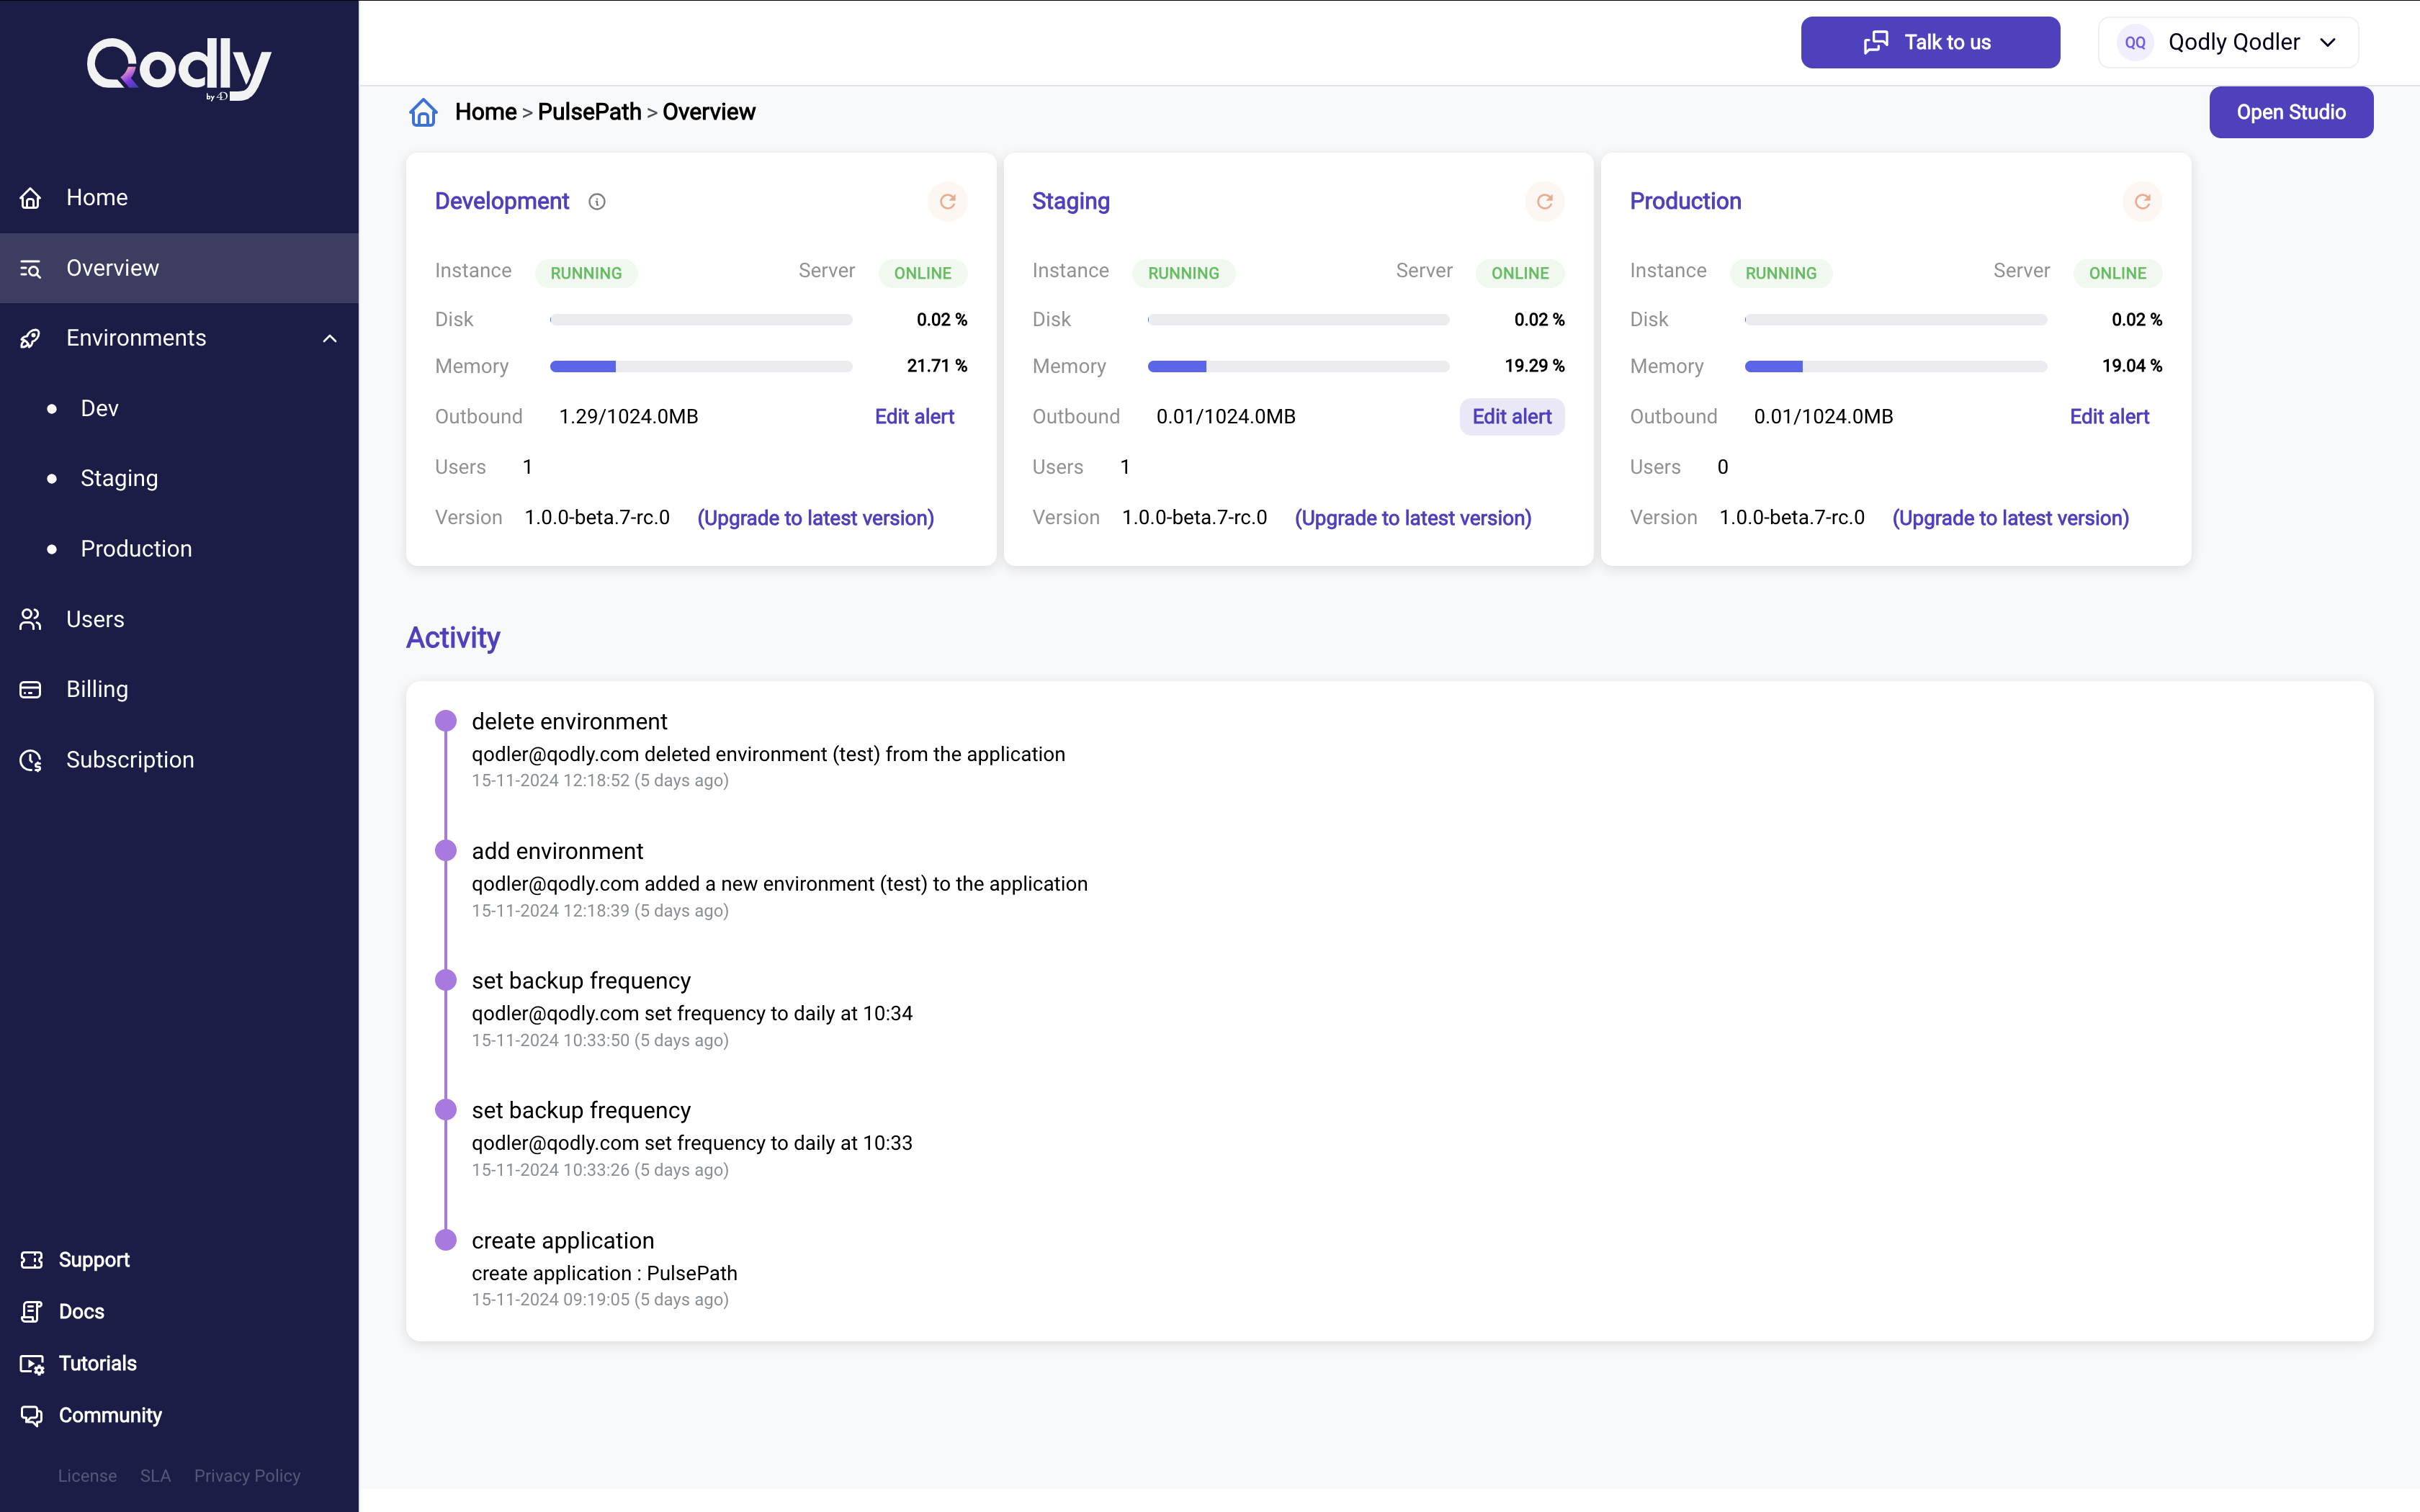Click Edit alert in Production card
This screenshot has width=2420, height=1512.
2109,417
